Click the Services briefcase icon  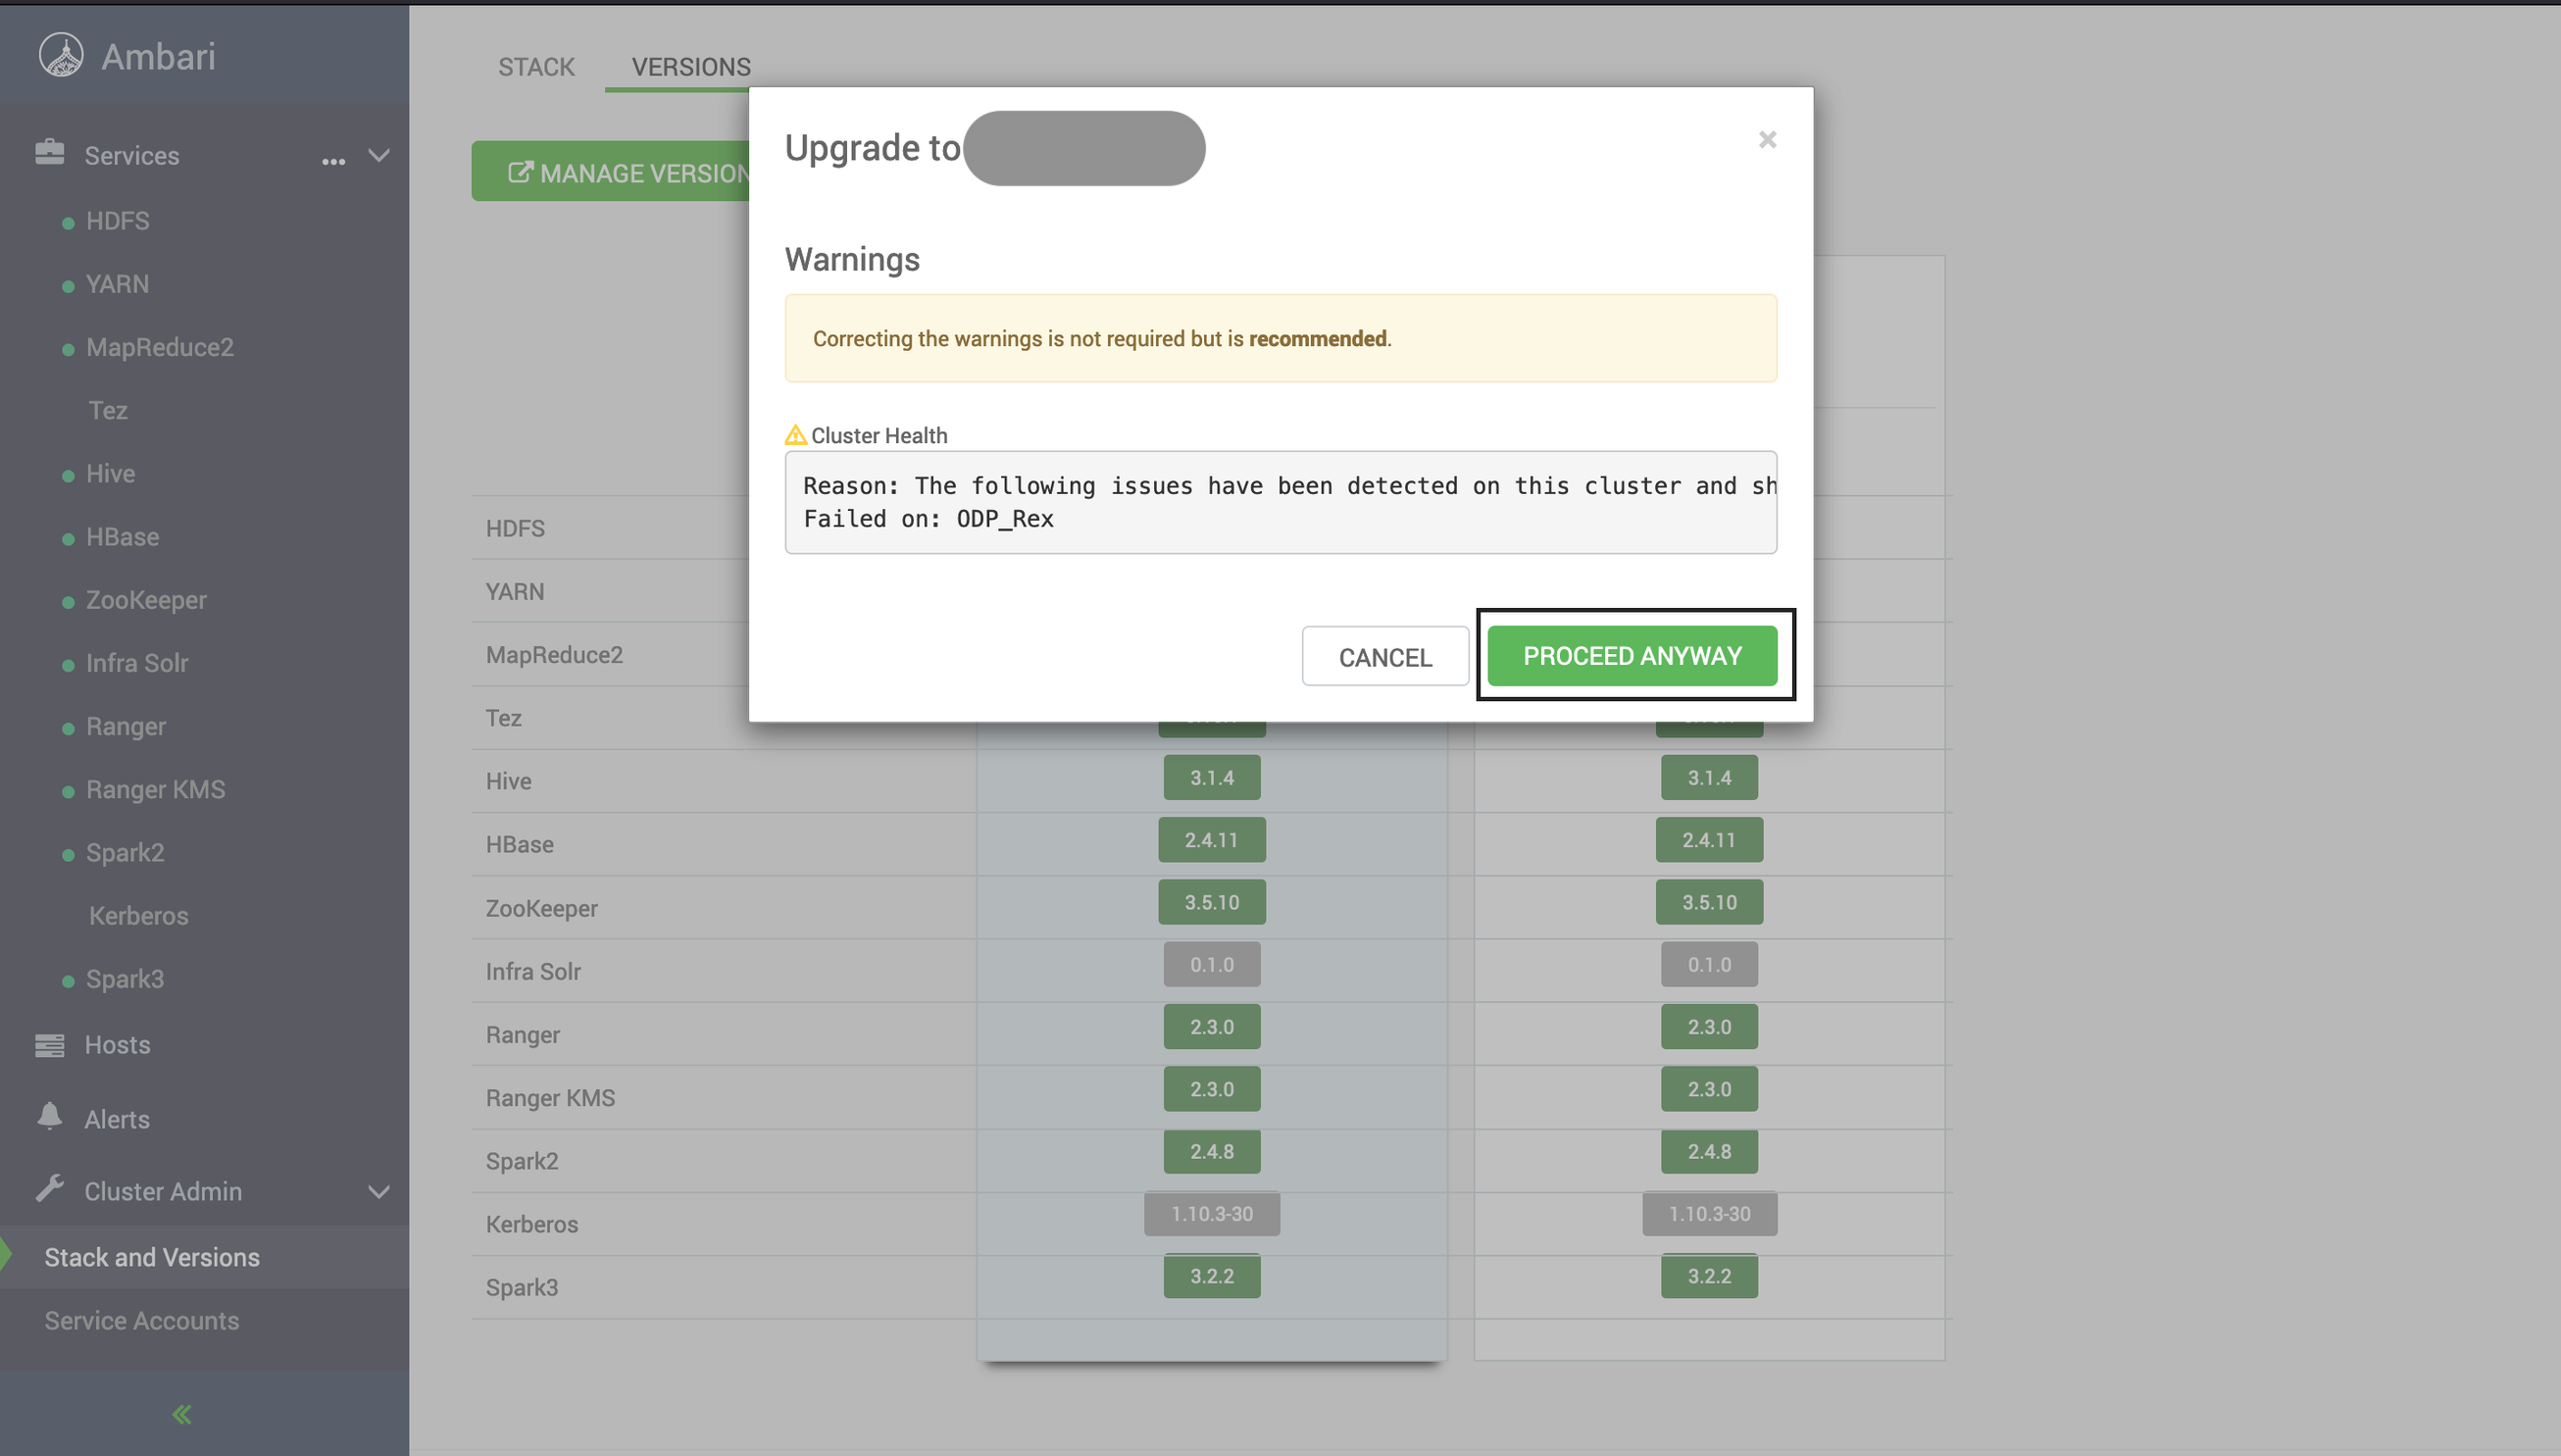[x=49, y=153]
